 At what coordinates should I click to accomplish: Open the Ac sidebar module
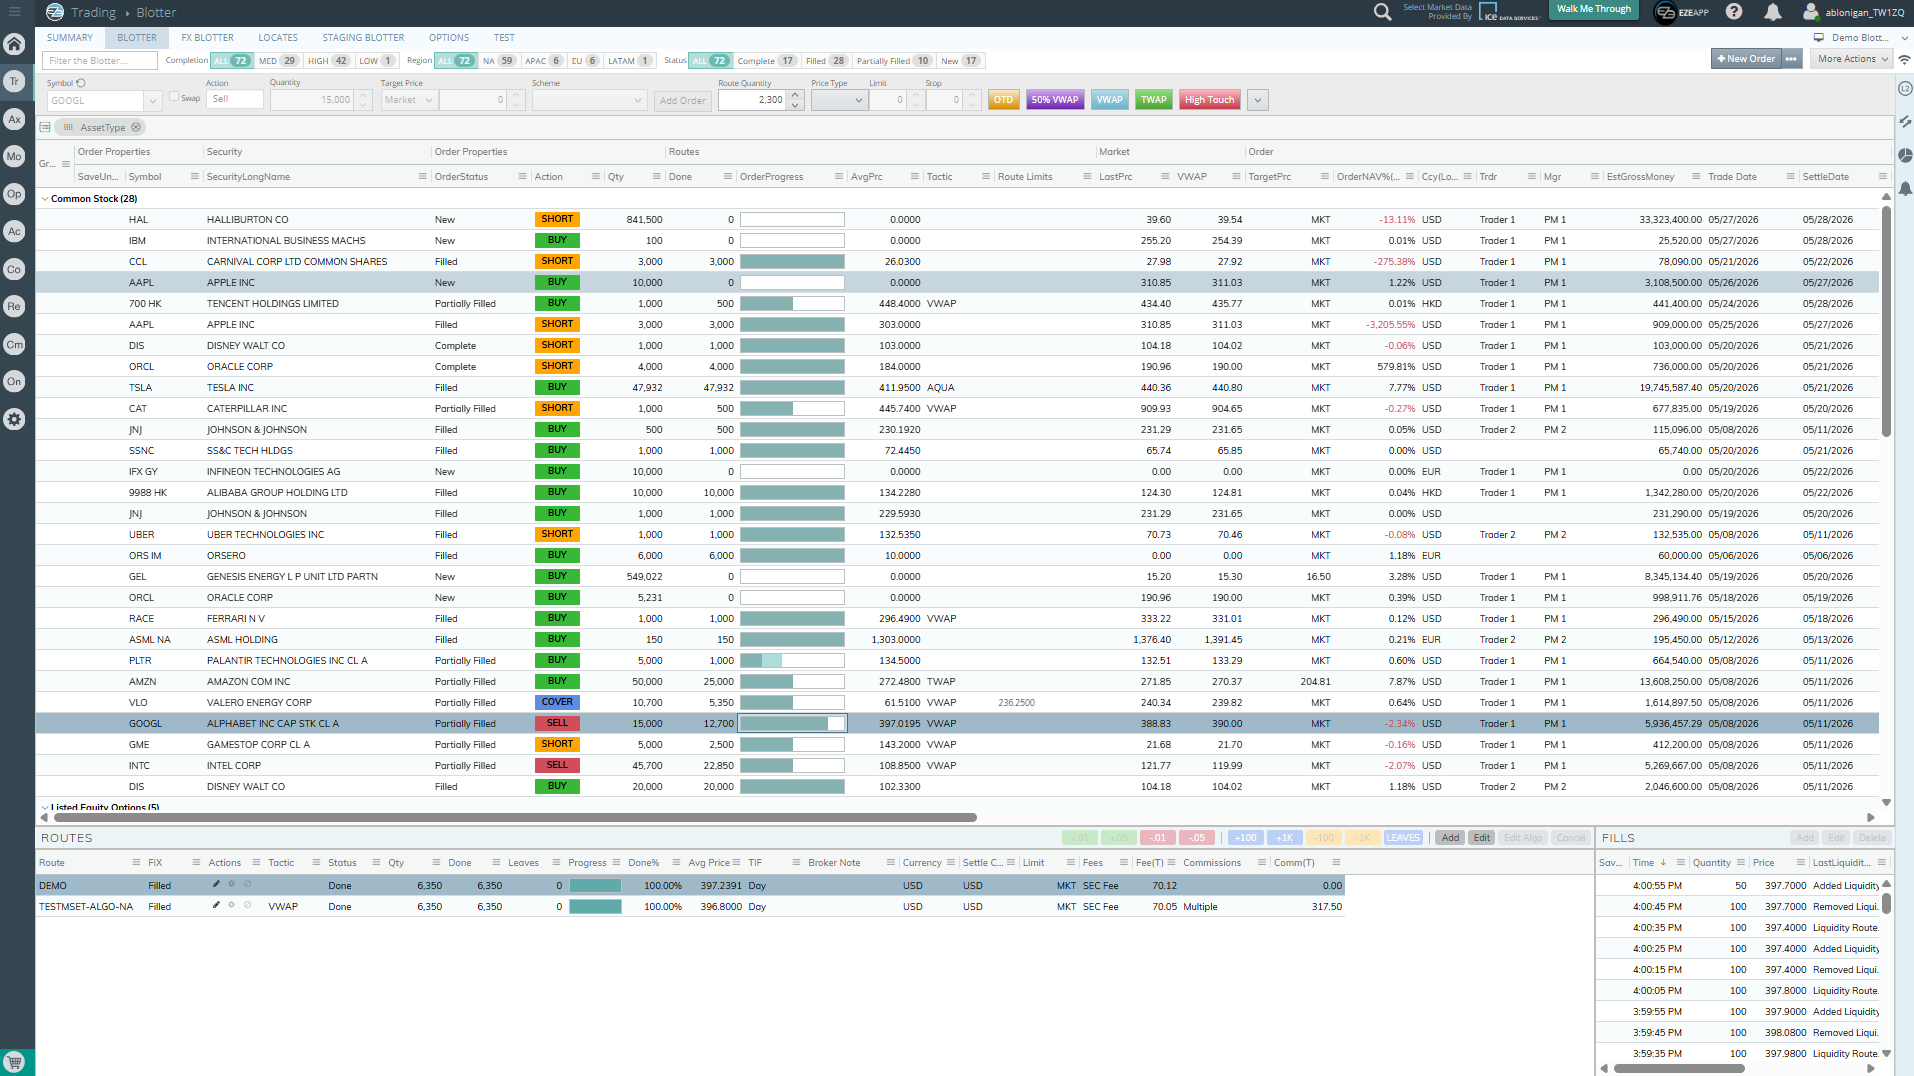[x=14, y=232]
